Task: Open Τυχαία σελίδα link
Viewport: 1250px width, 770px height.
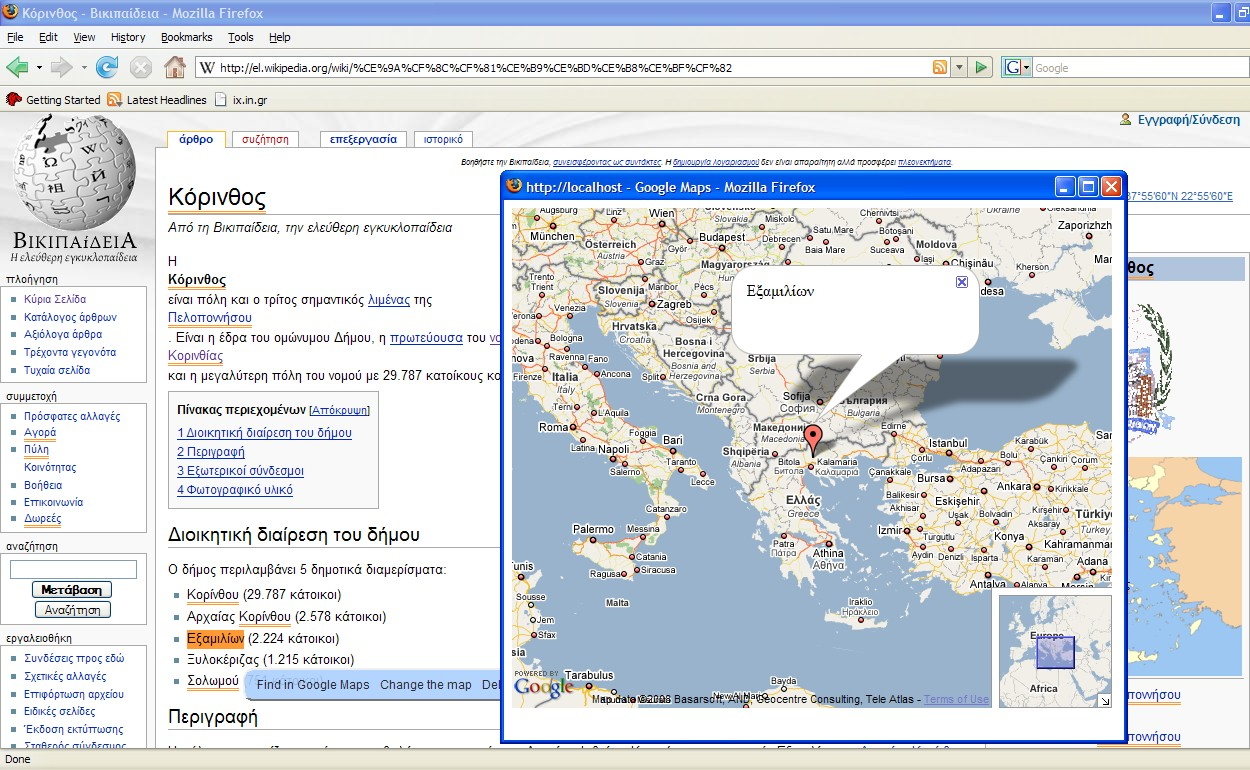Action: point(56,370)
